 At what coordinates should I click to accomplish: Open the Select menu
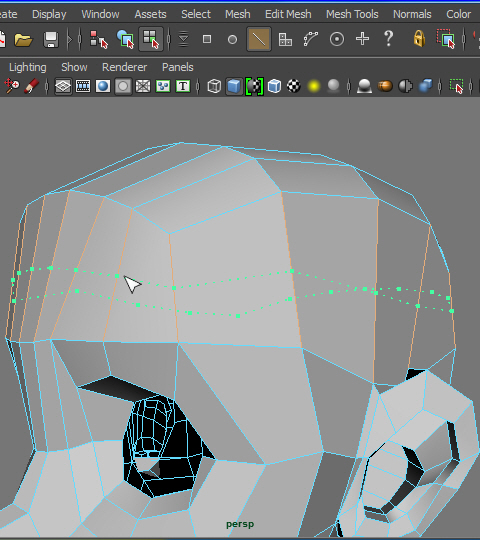196,14
